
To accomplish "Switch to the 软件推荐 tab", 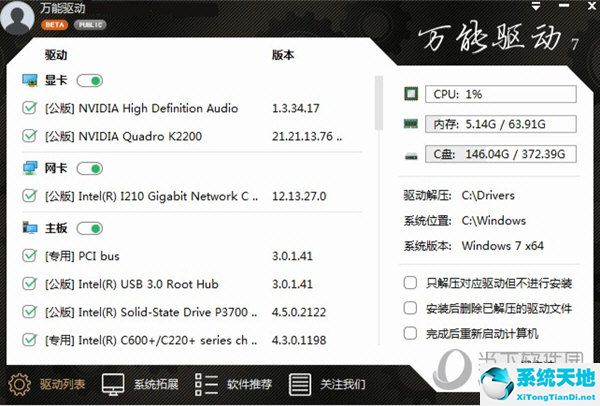I will (249, 384).
